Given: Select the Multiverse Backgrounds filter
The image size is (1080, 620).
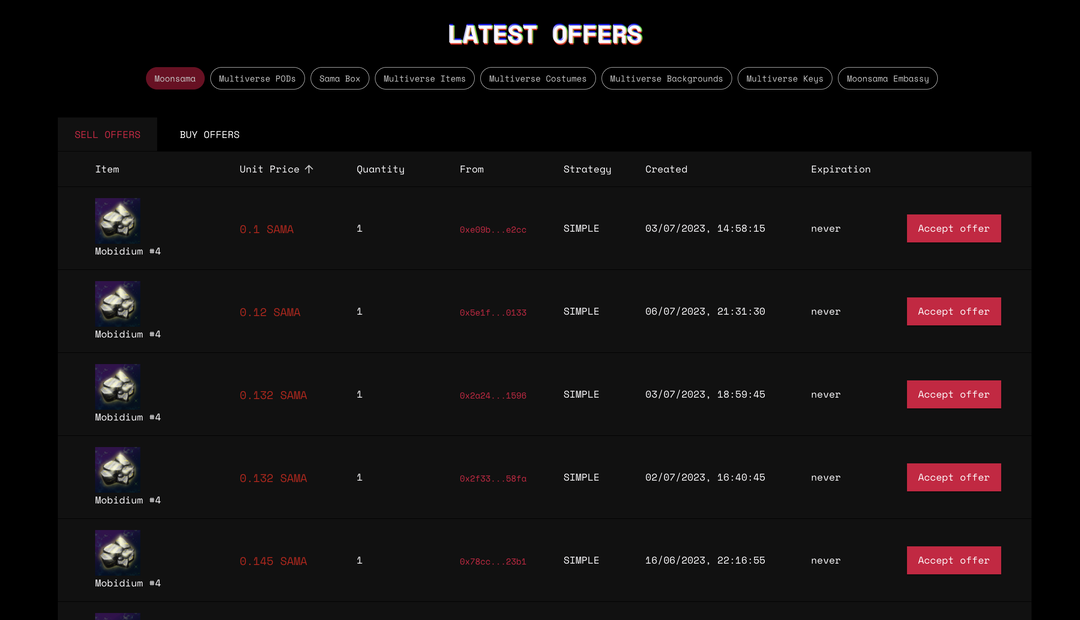Looking at the screenshot, I should pos(666,79).
